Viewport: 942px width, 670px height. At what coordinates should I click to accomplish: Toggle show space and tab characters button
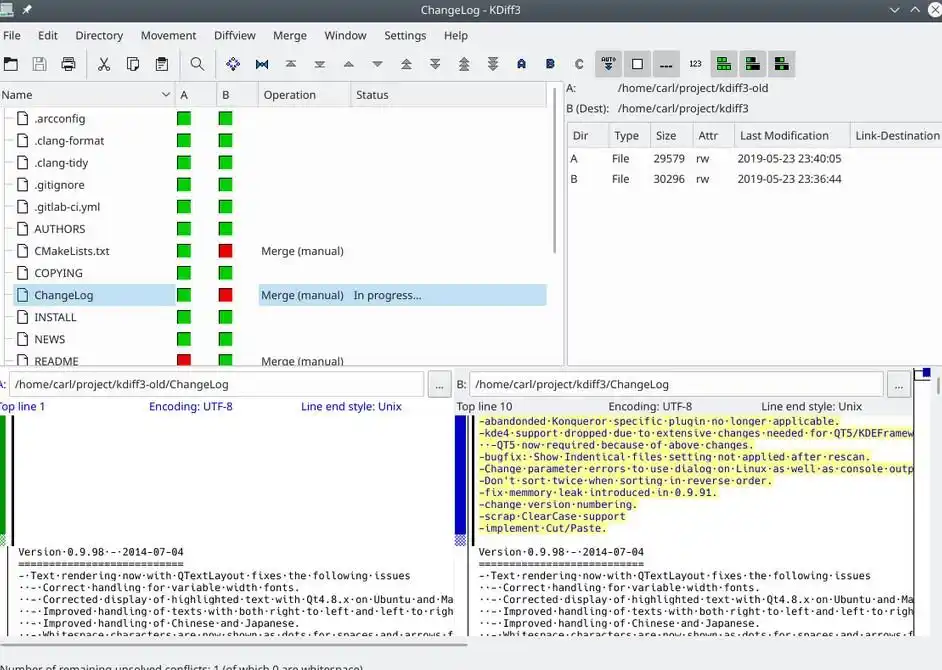[x=666, y=64]
